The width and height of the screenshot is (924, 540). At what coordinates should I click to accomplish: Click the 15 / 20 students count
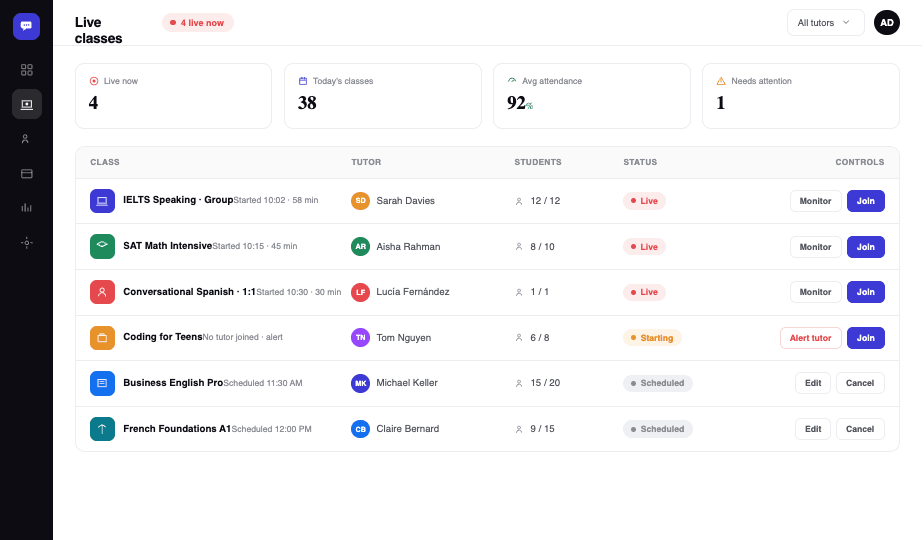(x=545, y=383)
